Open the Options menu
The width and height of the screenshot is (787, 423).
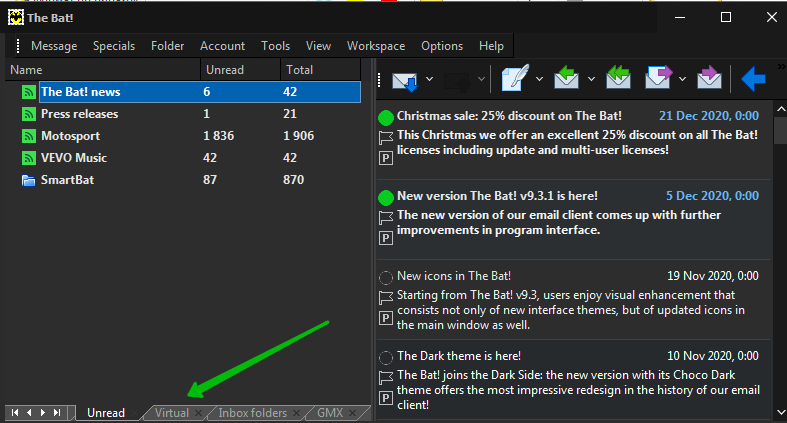click(x=442, y=46)
